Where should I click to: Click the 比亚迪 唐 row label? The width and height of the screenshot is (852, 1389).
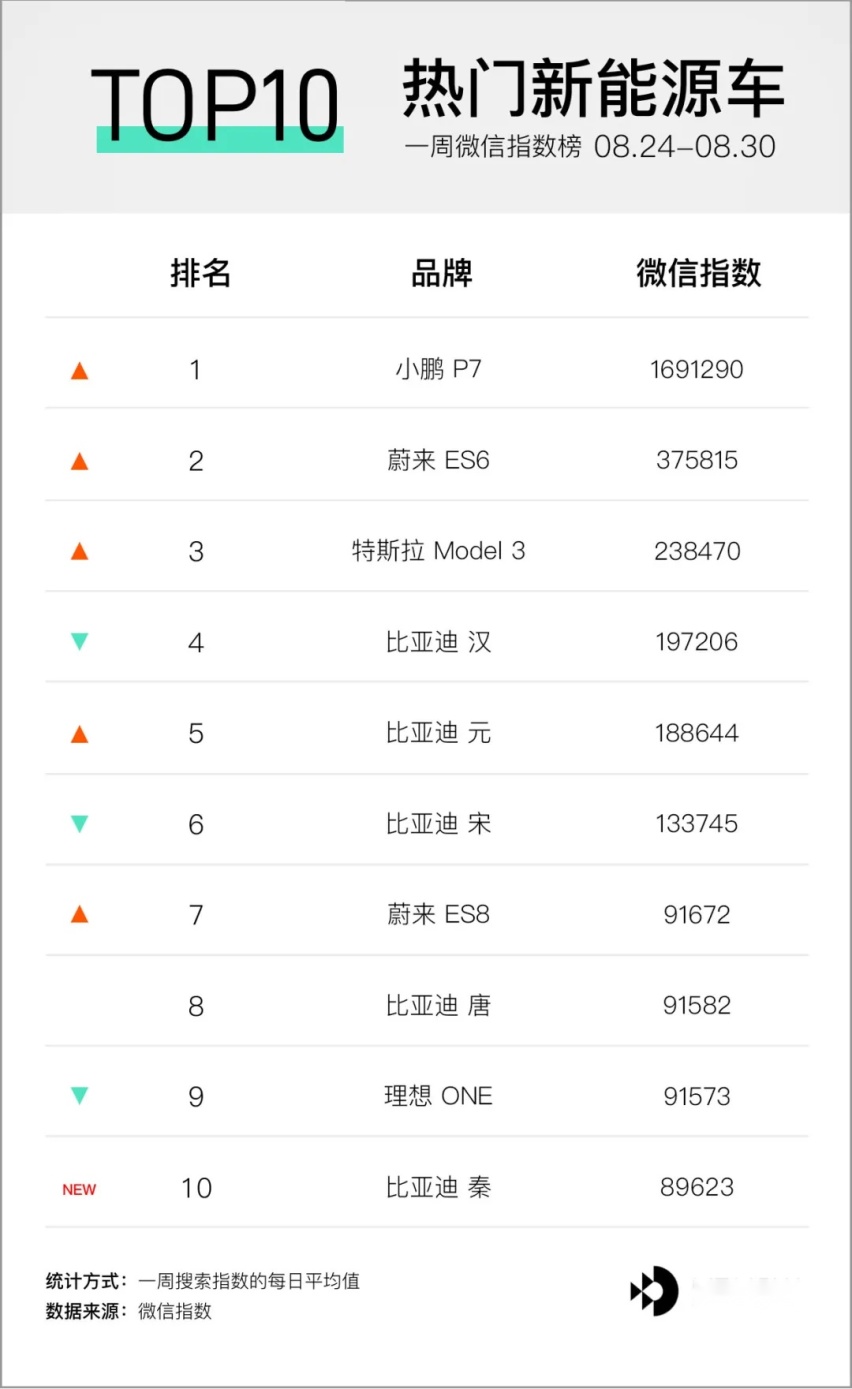pos(438,1005)
